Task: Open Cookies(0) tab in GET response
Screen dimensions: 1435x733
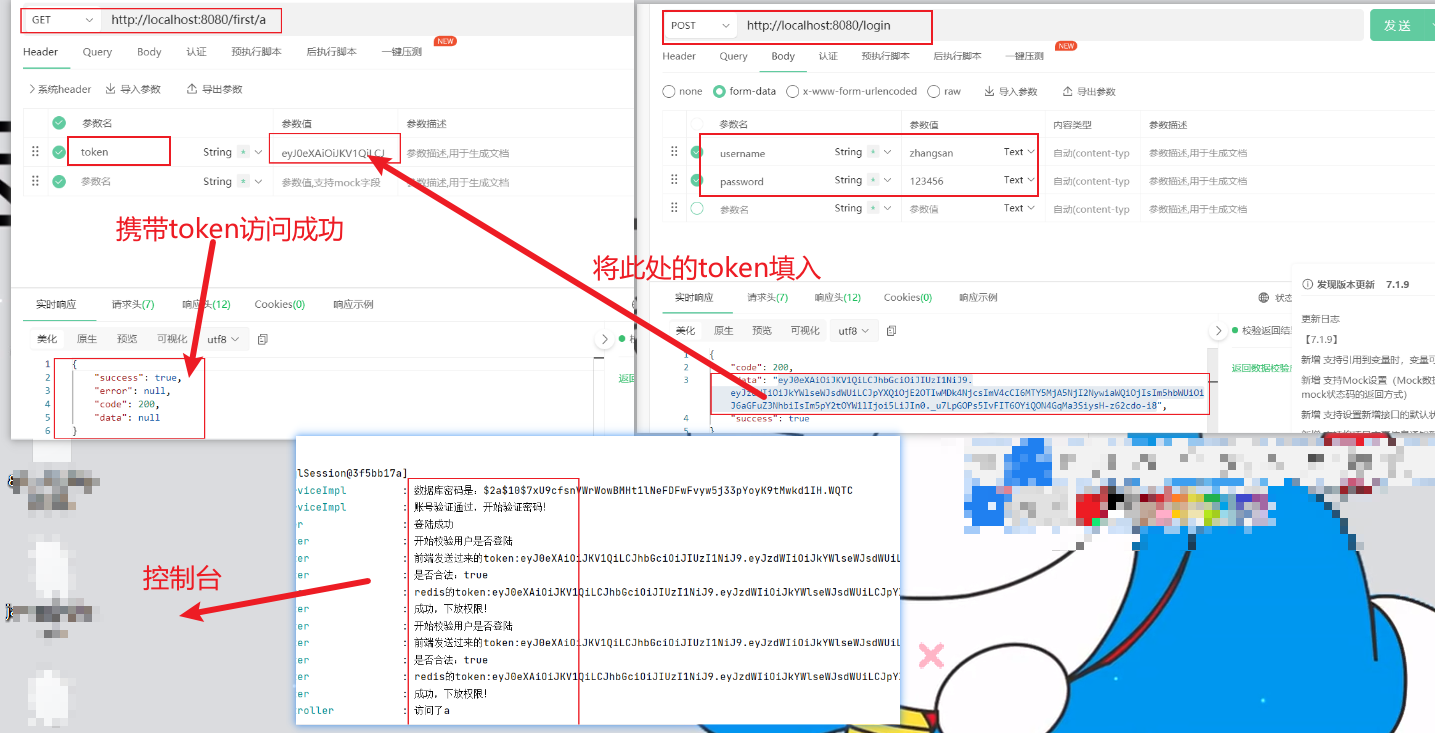Action: click(280, 304)
